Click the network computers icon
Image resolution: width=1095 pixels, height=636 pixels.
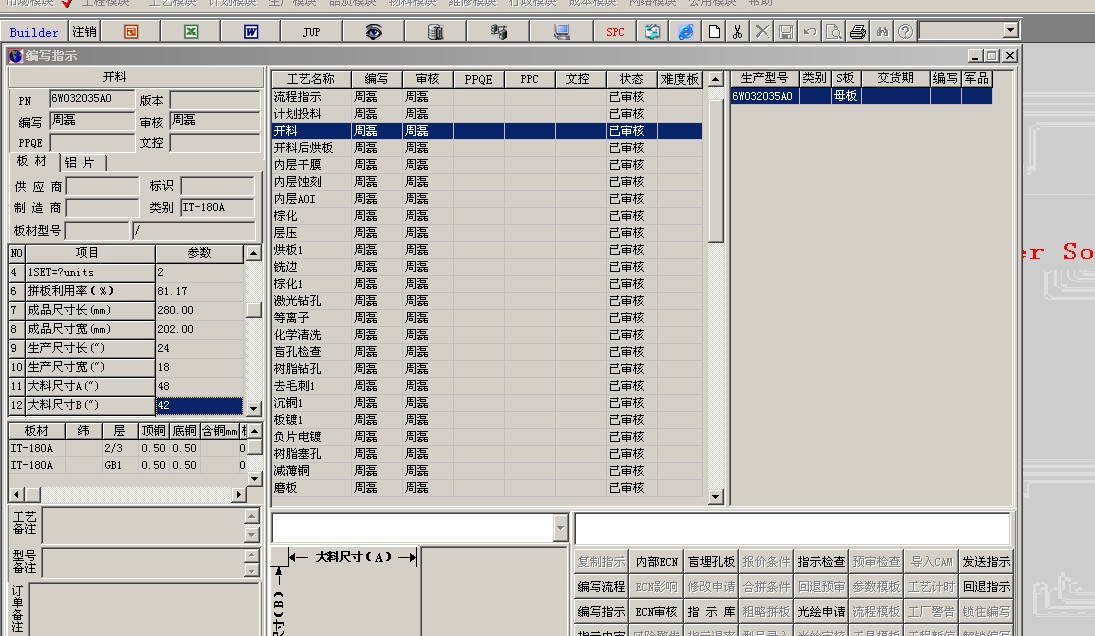tap(499, 32)
